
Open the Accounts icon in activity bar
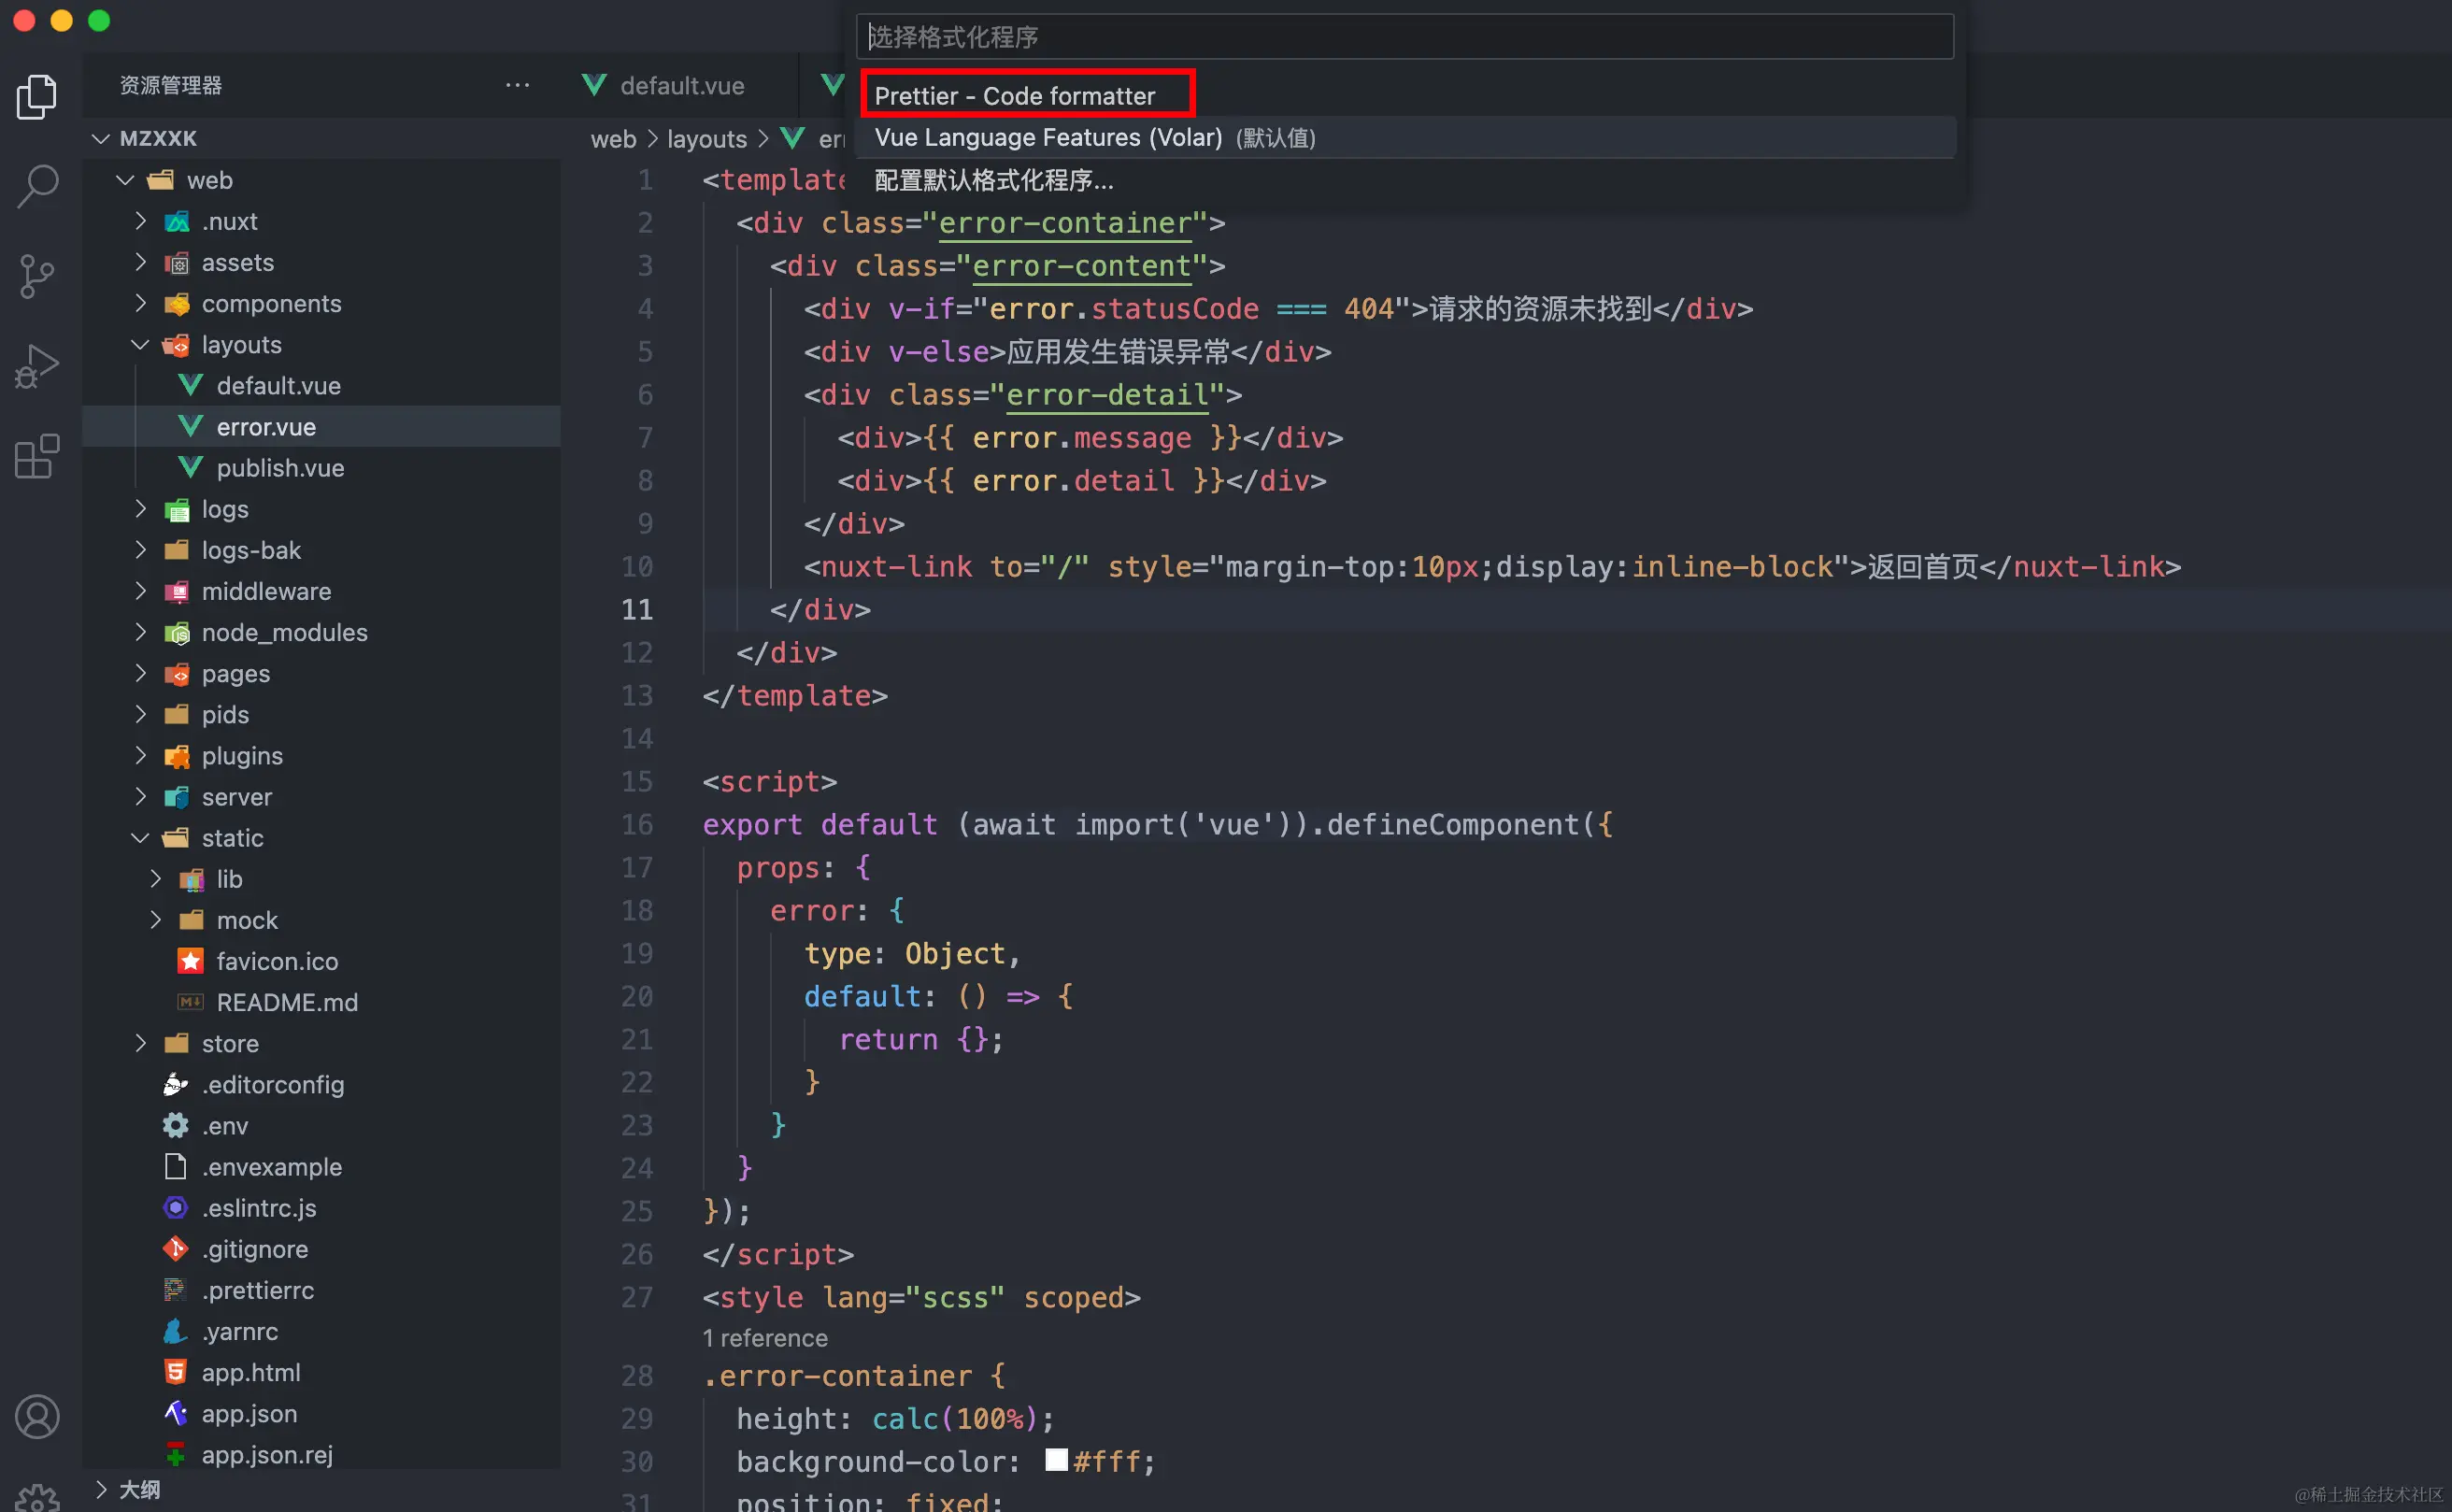tap(37, 1417)
